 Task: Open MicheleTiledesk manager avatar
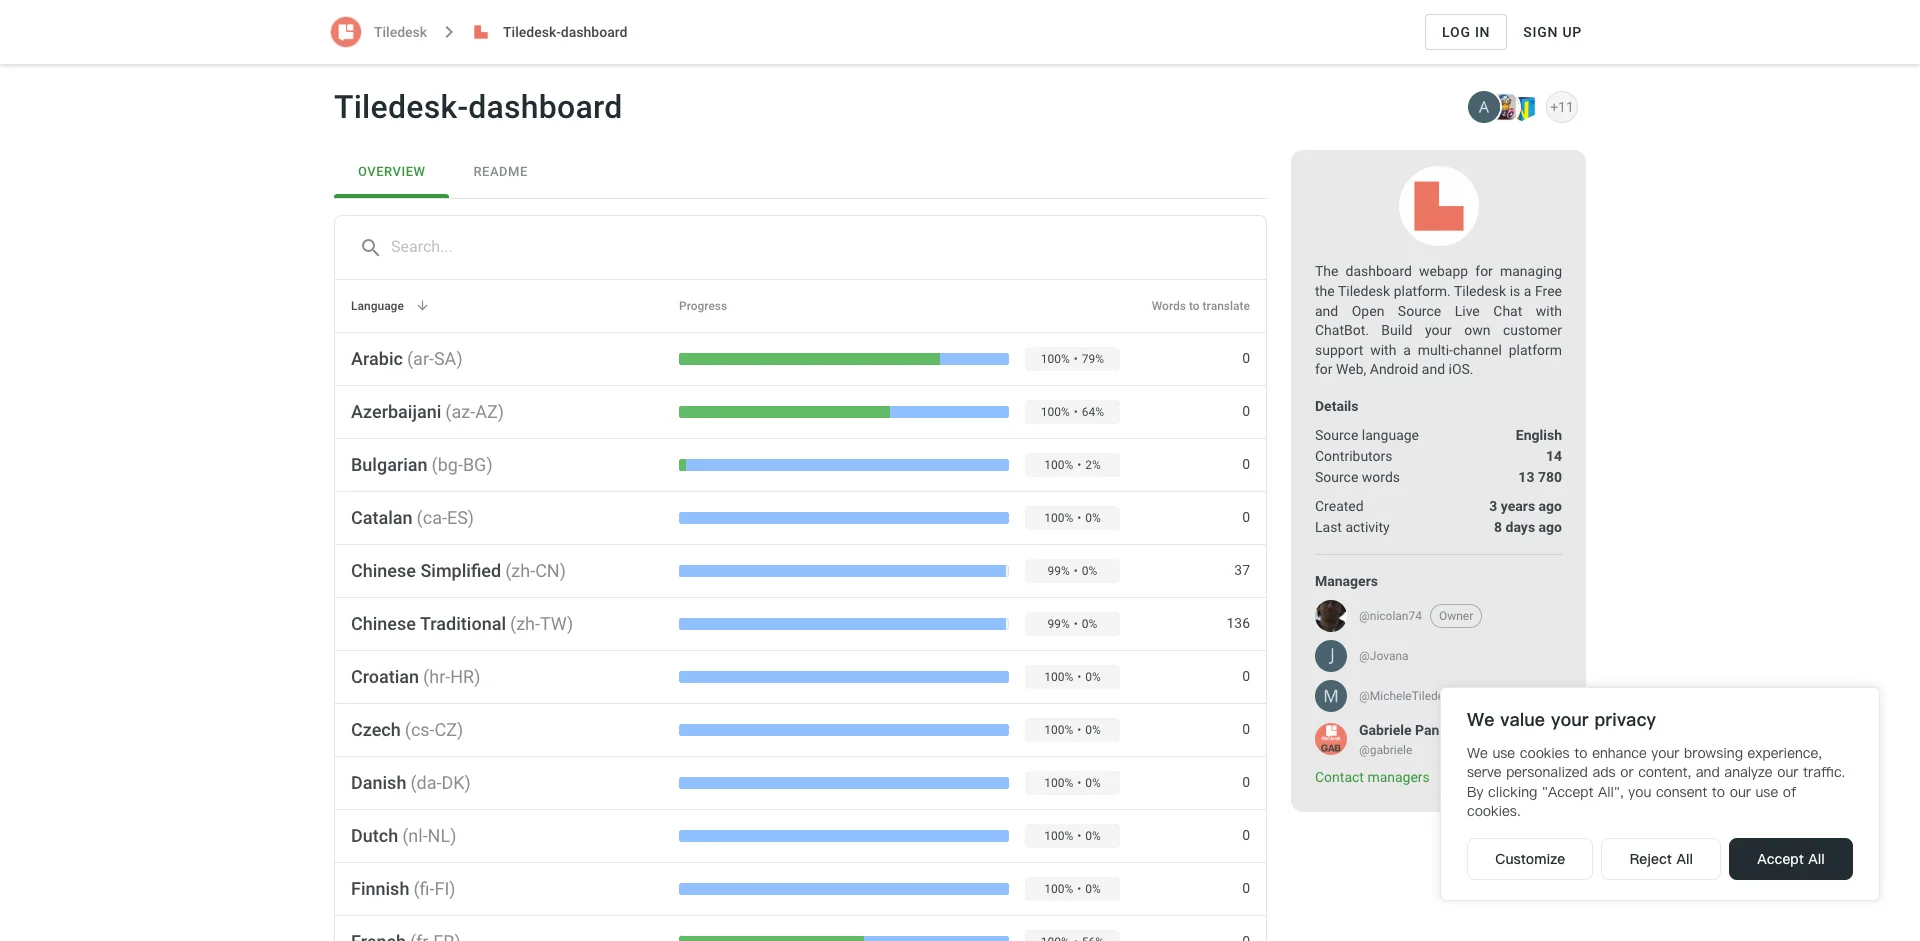pos(1331,696)
